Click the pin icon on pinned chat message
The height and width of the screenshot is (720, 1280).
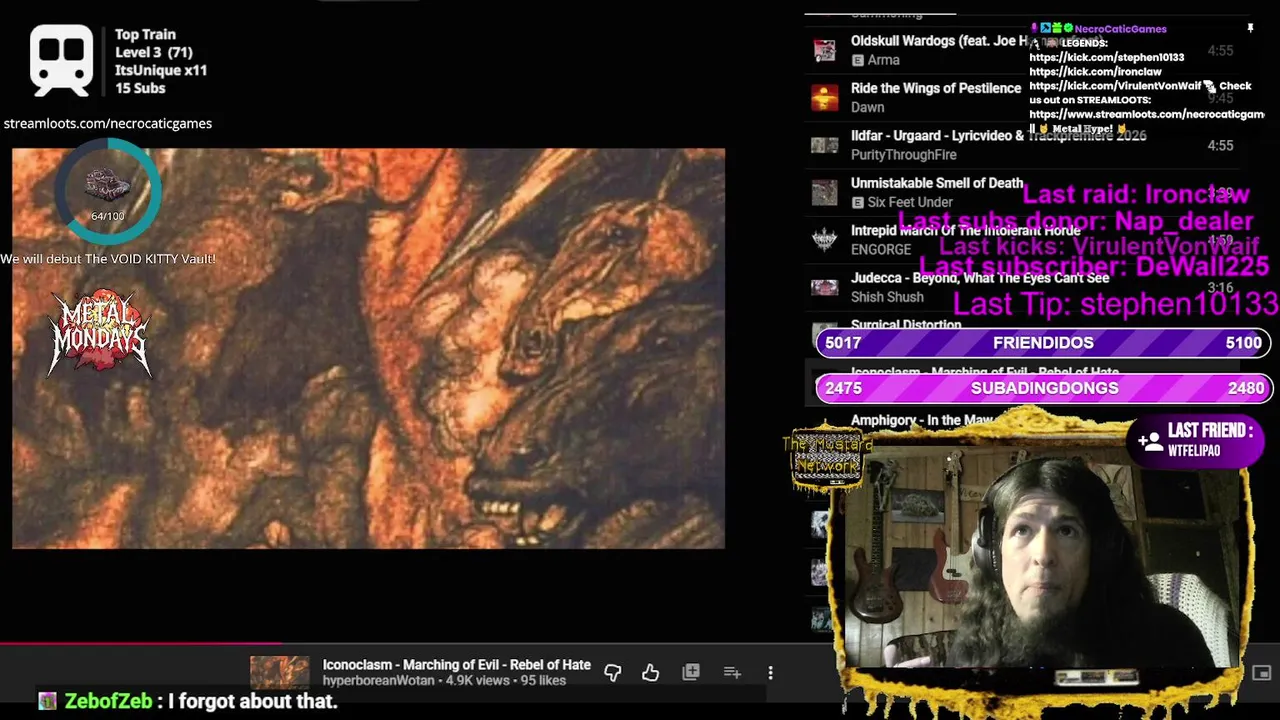[1250, 29]
